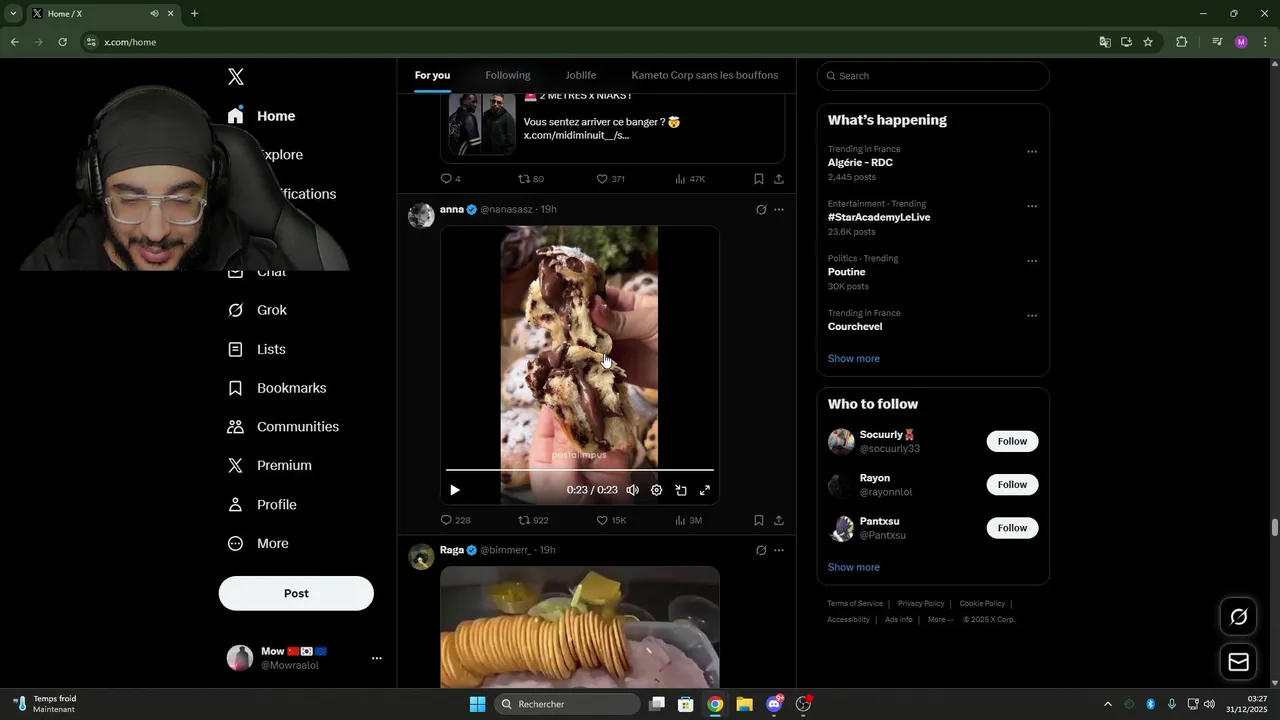Reload the page in Chrome
Screen dimensions: 1280x720
pyautogui.click(x=62, y=42)
